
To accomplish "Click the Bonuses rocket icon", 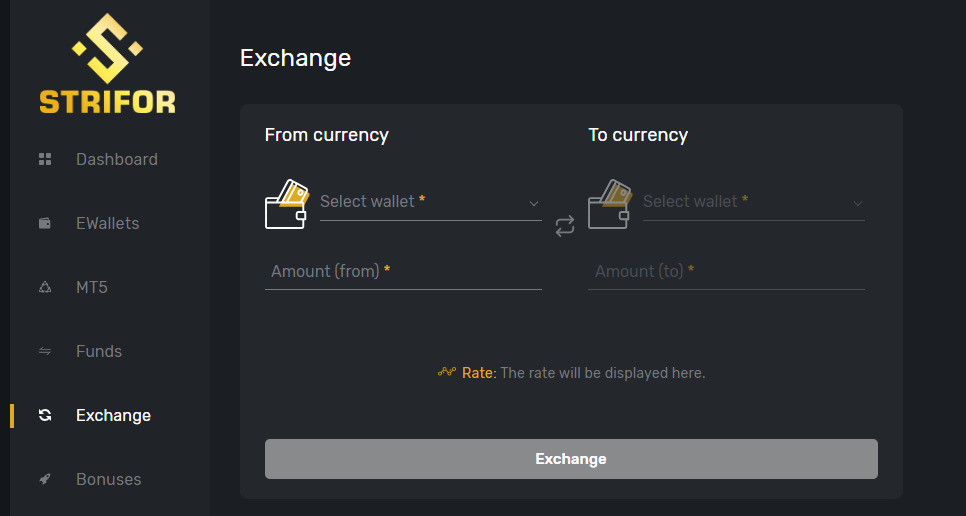I will tap(45, 480).
